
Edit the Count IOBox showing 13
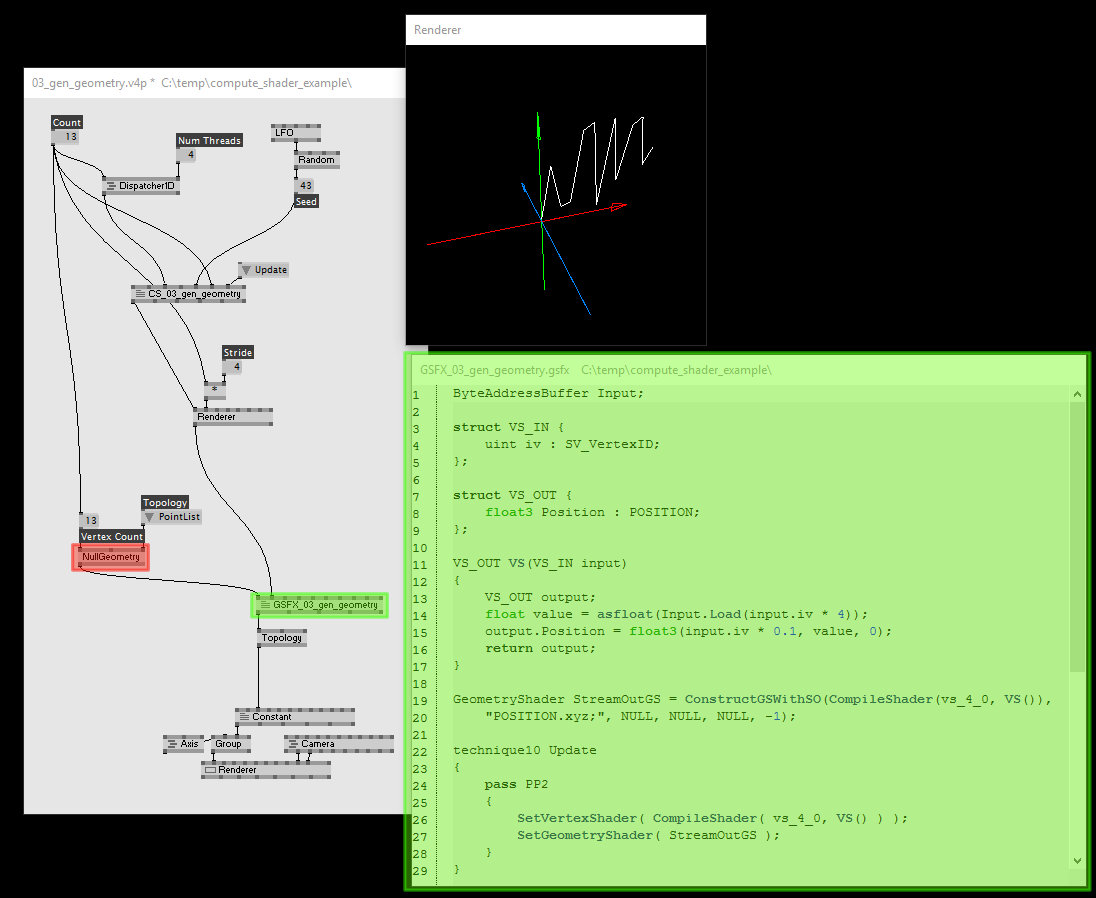pos(66,134)
